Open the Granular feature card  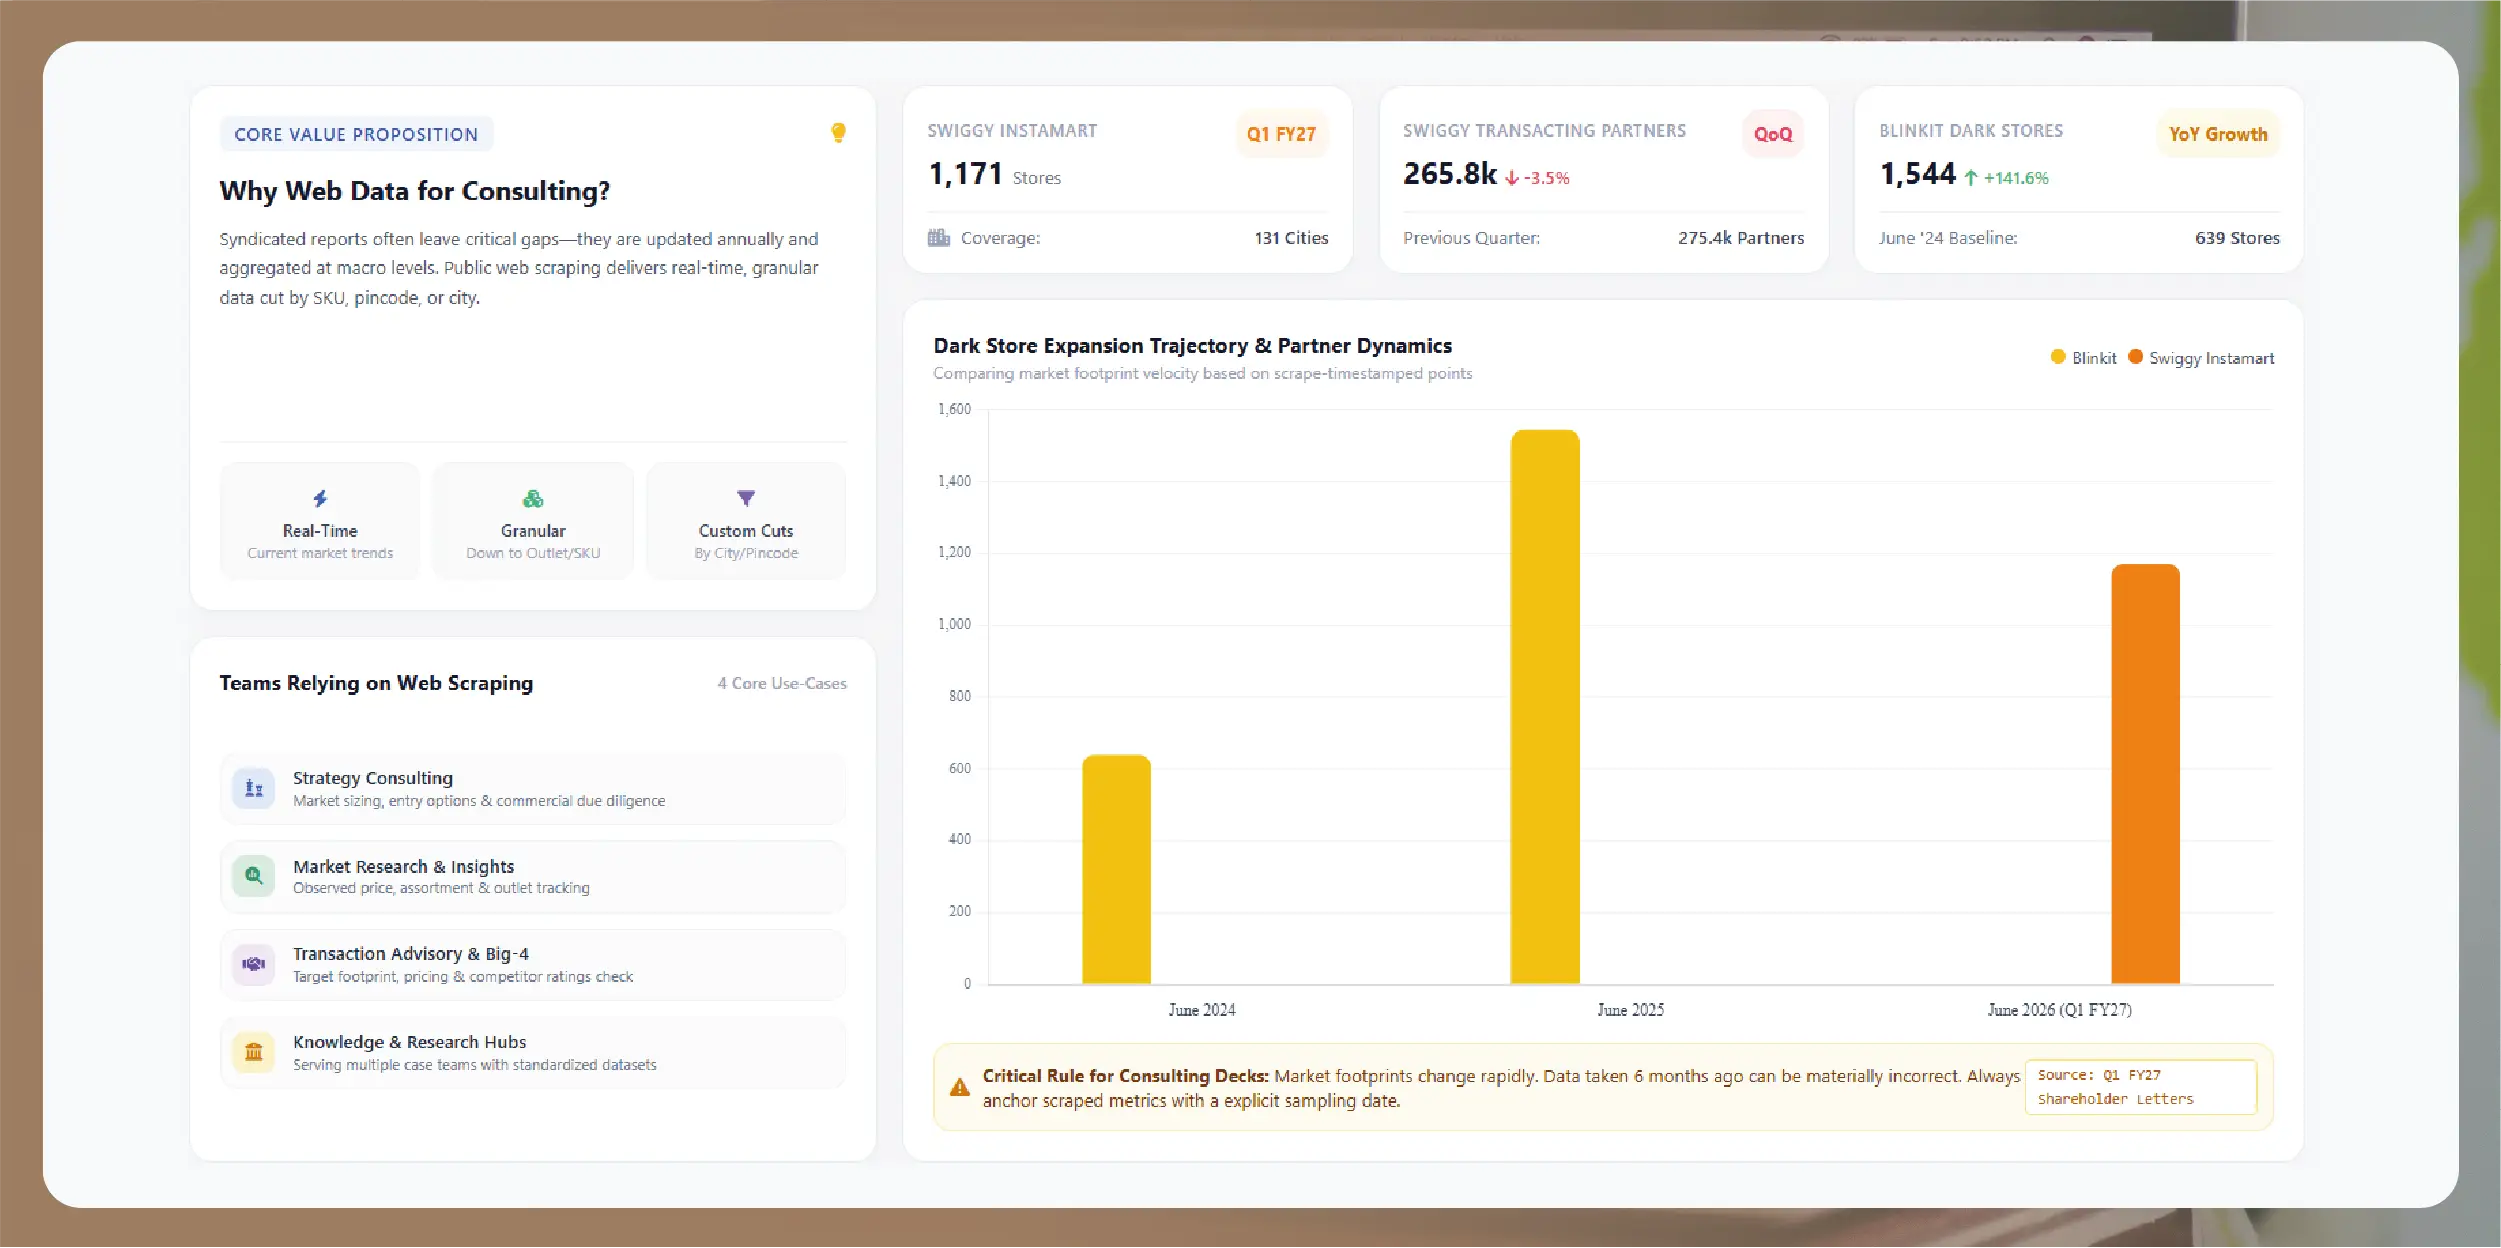(533, 521)
